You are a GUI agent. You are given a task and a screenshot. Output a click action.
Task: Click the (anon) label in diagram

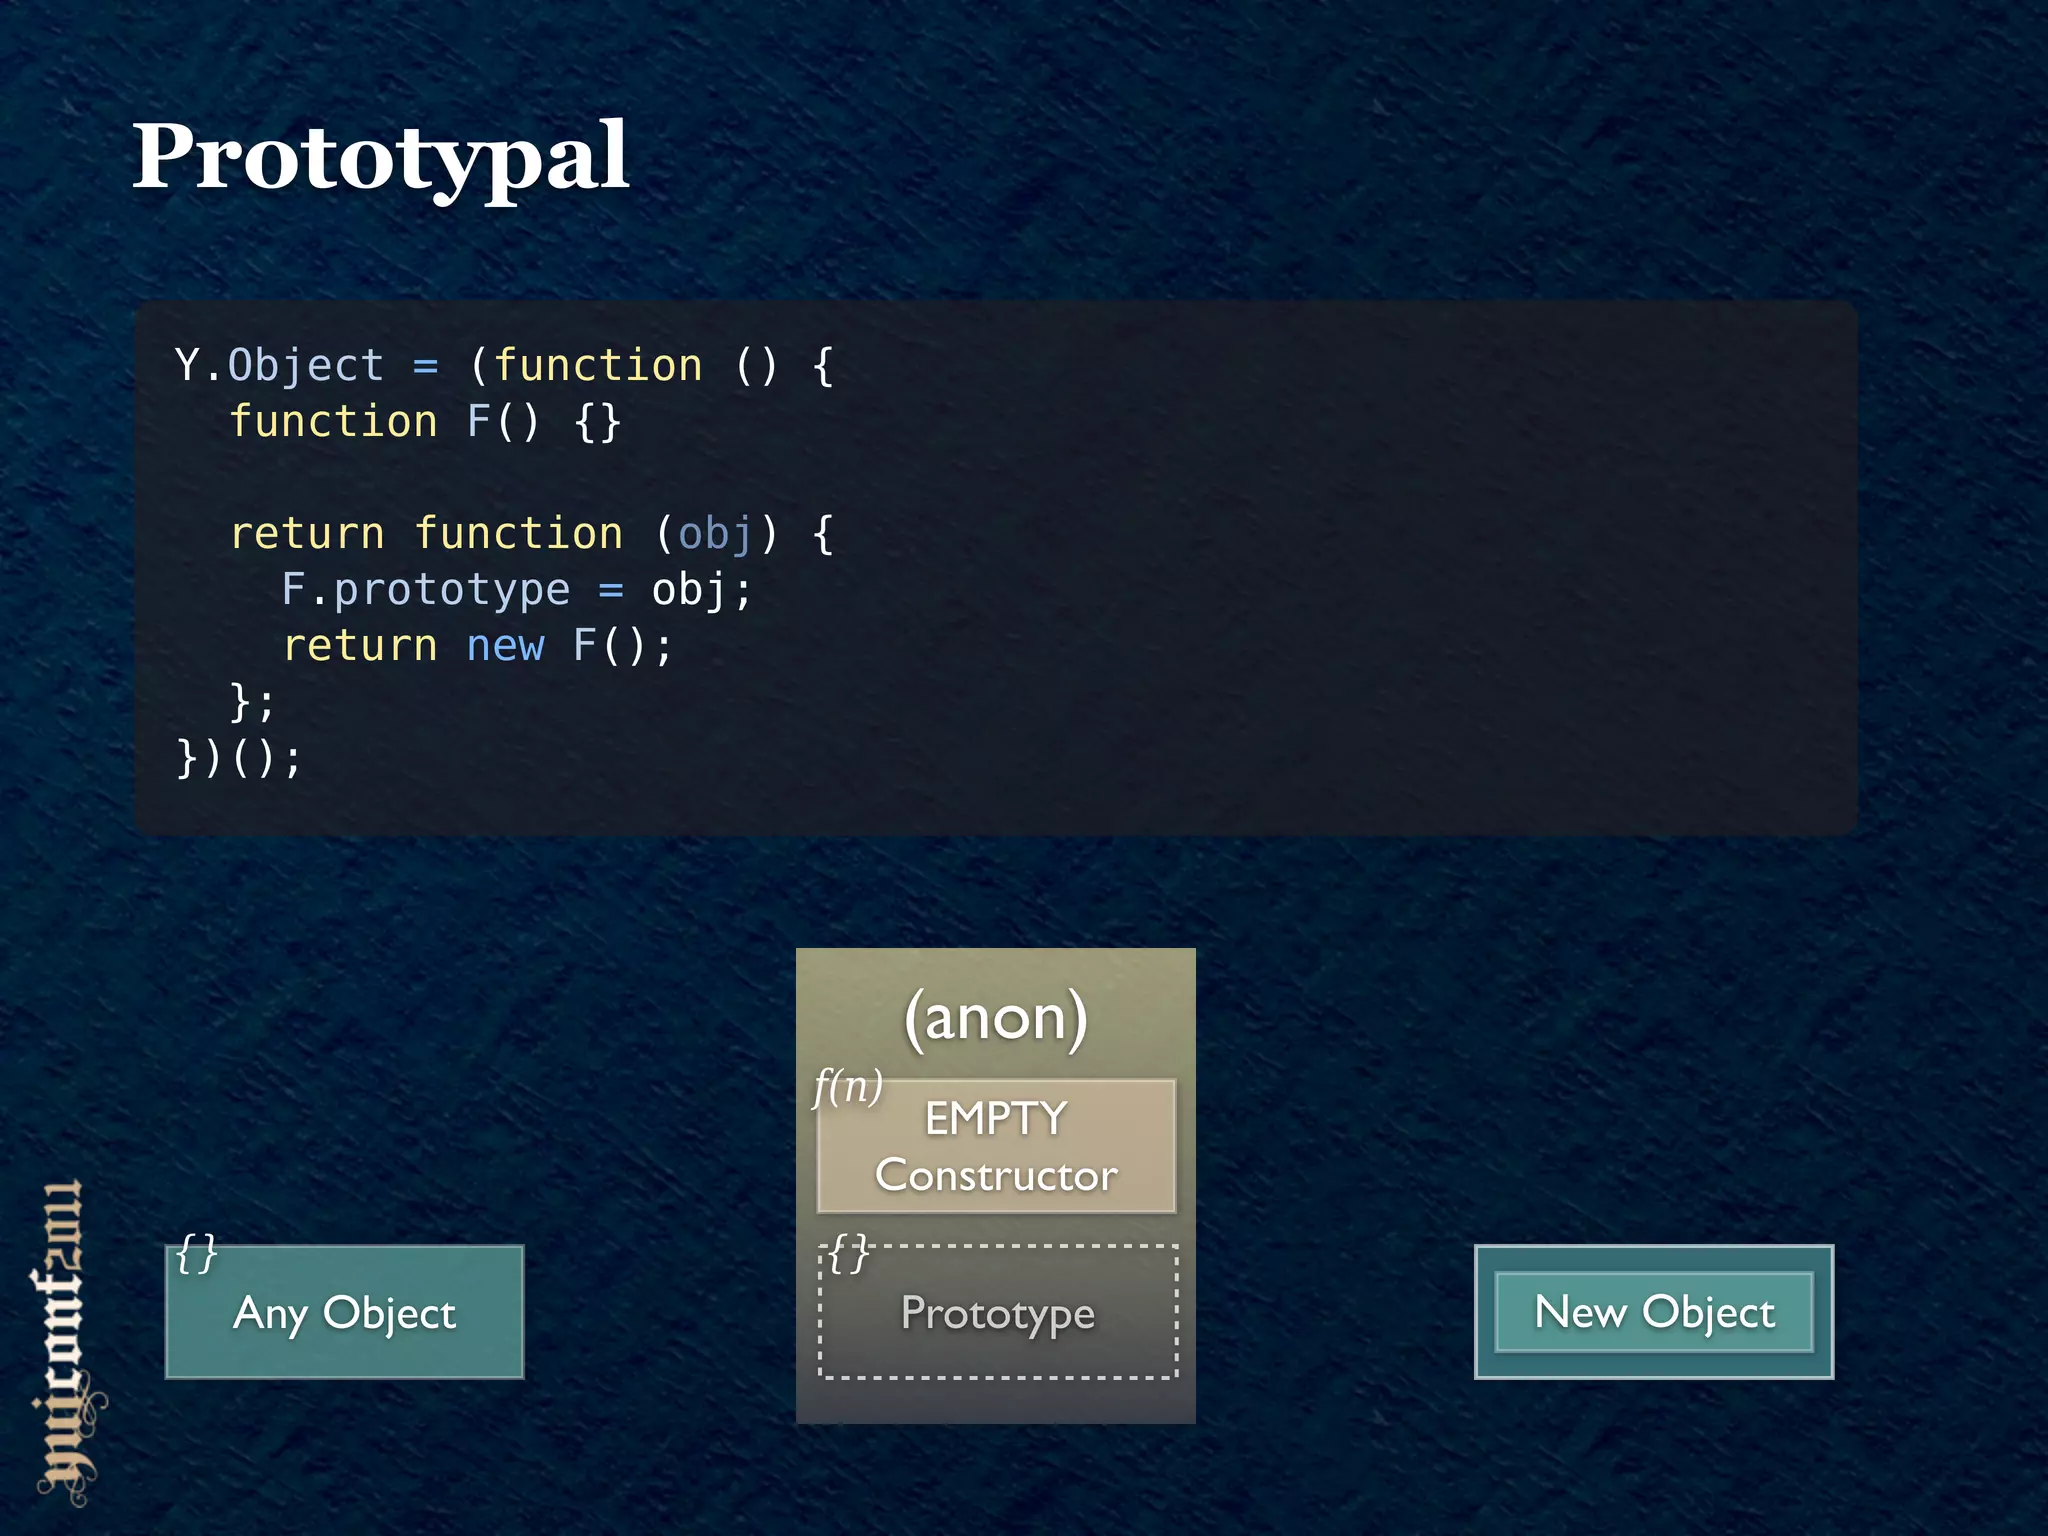(x=996, y=1018)
